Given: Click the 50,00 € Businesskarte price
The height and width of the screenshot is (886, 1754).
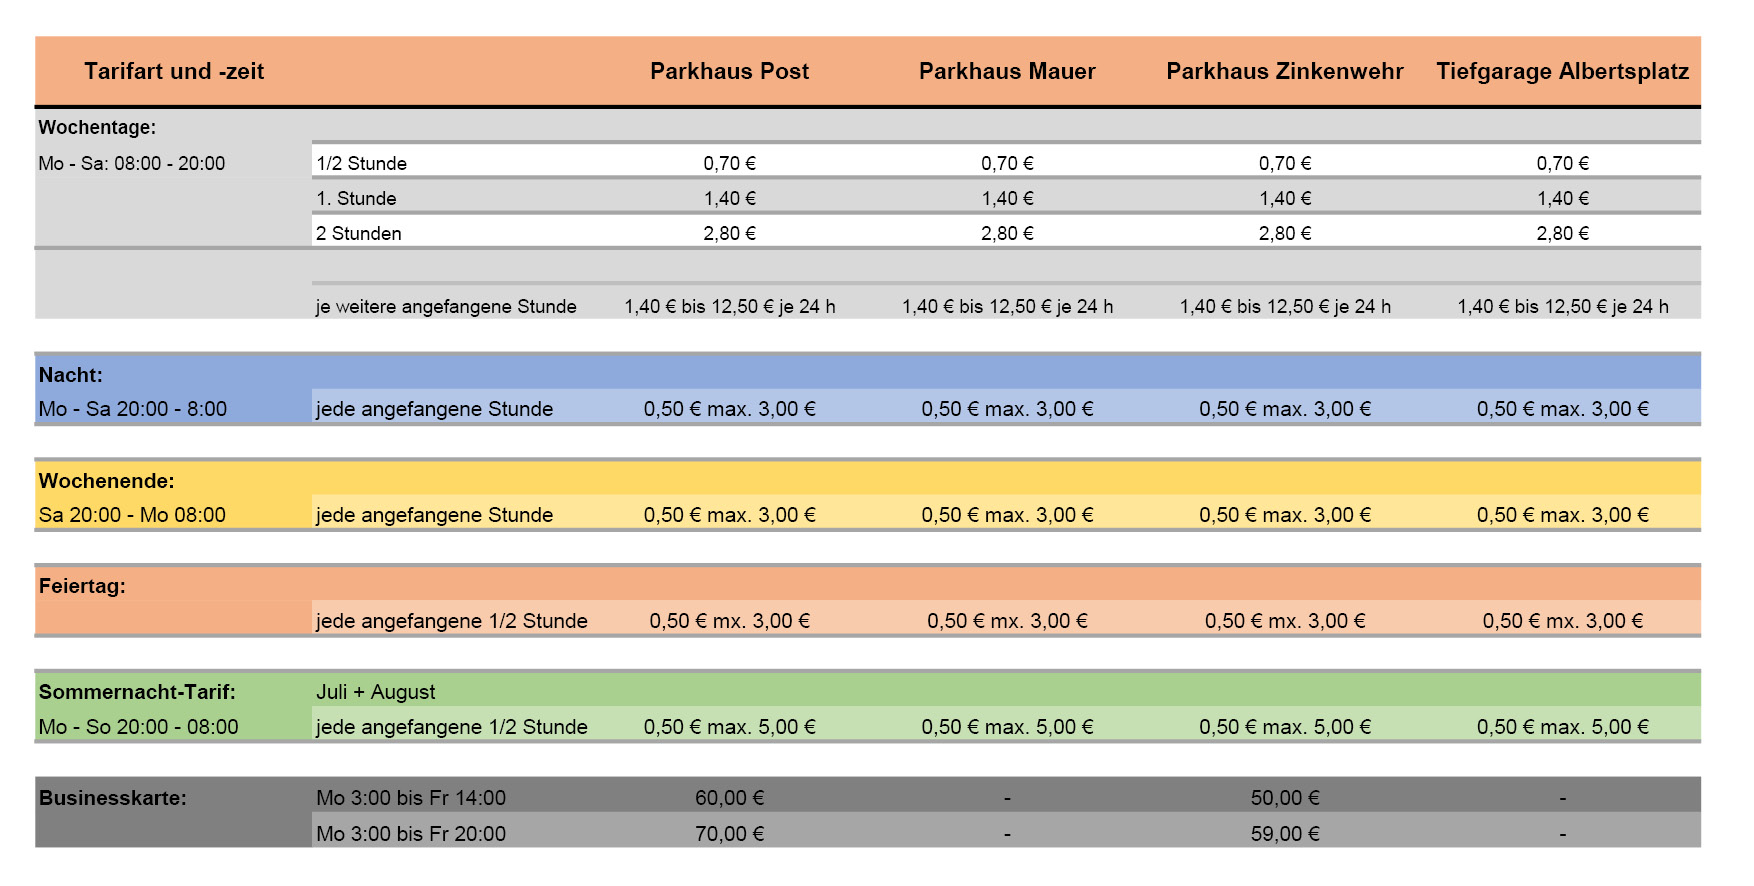Looking at the screenshot, I should (1285, 798).
